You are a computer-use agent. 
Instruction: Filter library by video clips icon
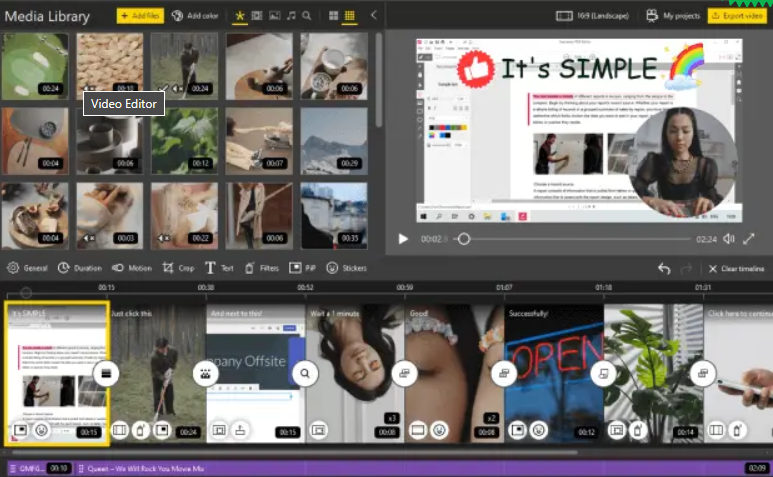pos(257,16)
